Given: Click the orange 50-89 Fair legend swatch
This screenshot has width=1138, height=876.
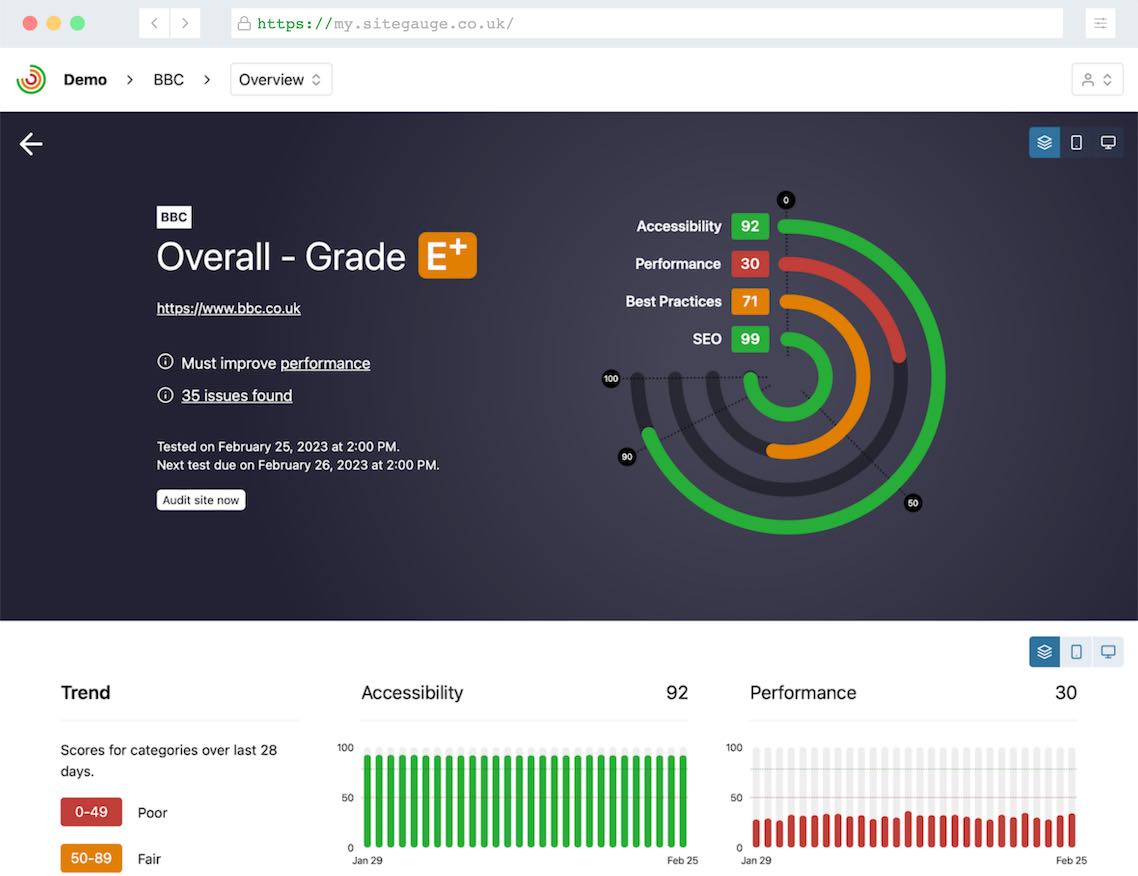Looking at the screenshot, I should coord(91,858).
